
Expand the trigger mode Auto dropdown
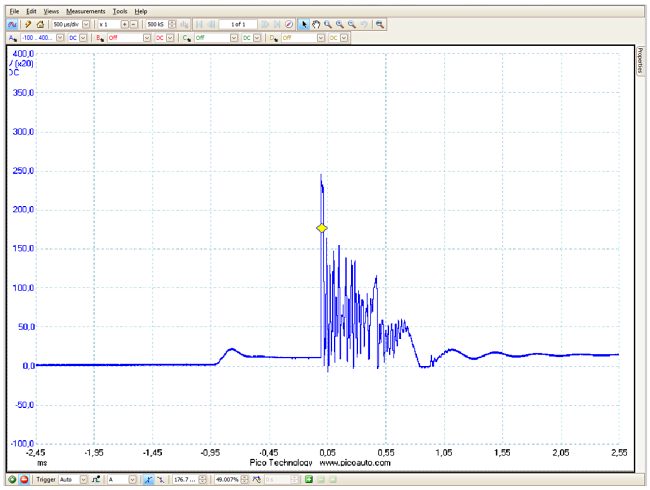[83, 480]
